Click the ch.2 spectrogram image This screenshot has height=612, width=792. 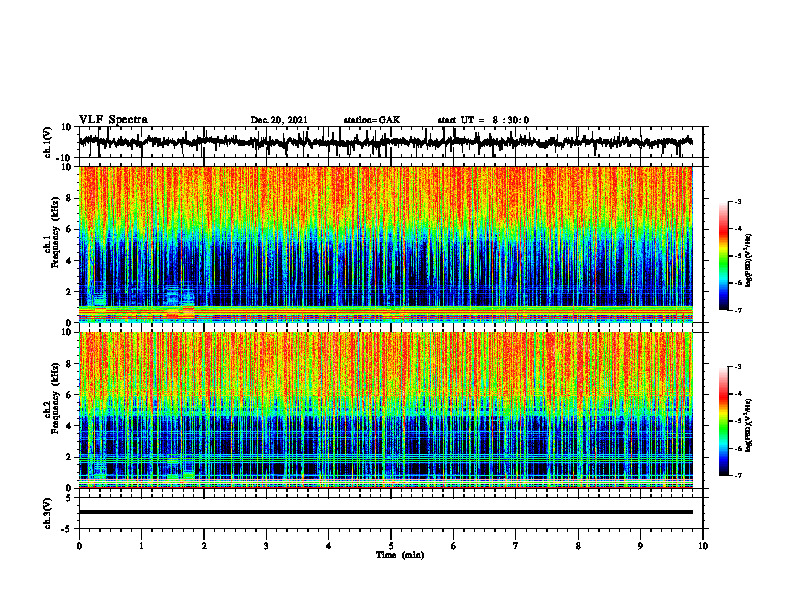click(386, 410)
